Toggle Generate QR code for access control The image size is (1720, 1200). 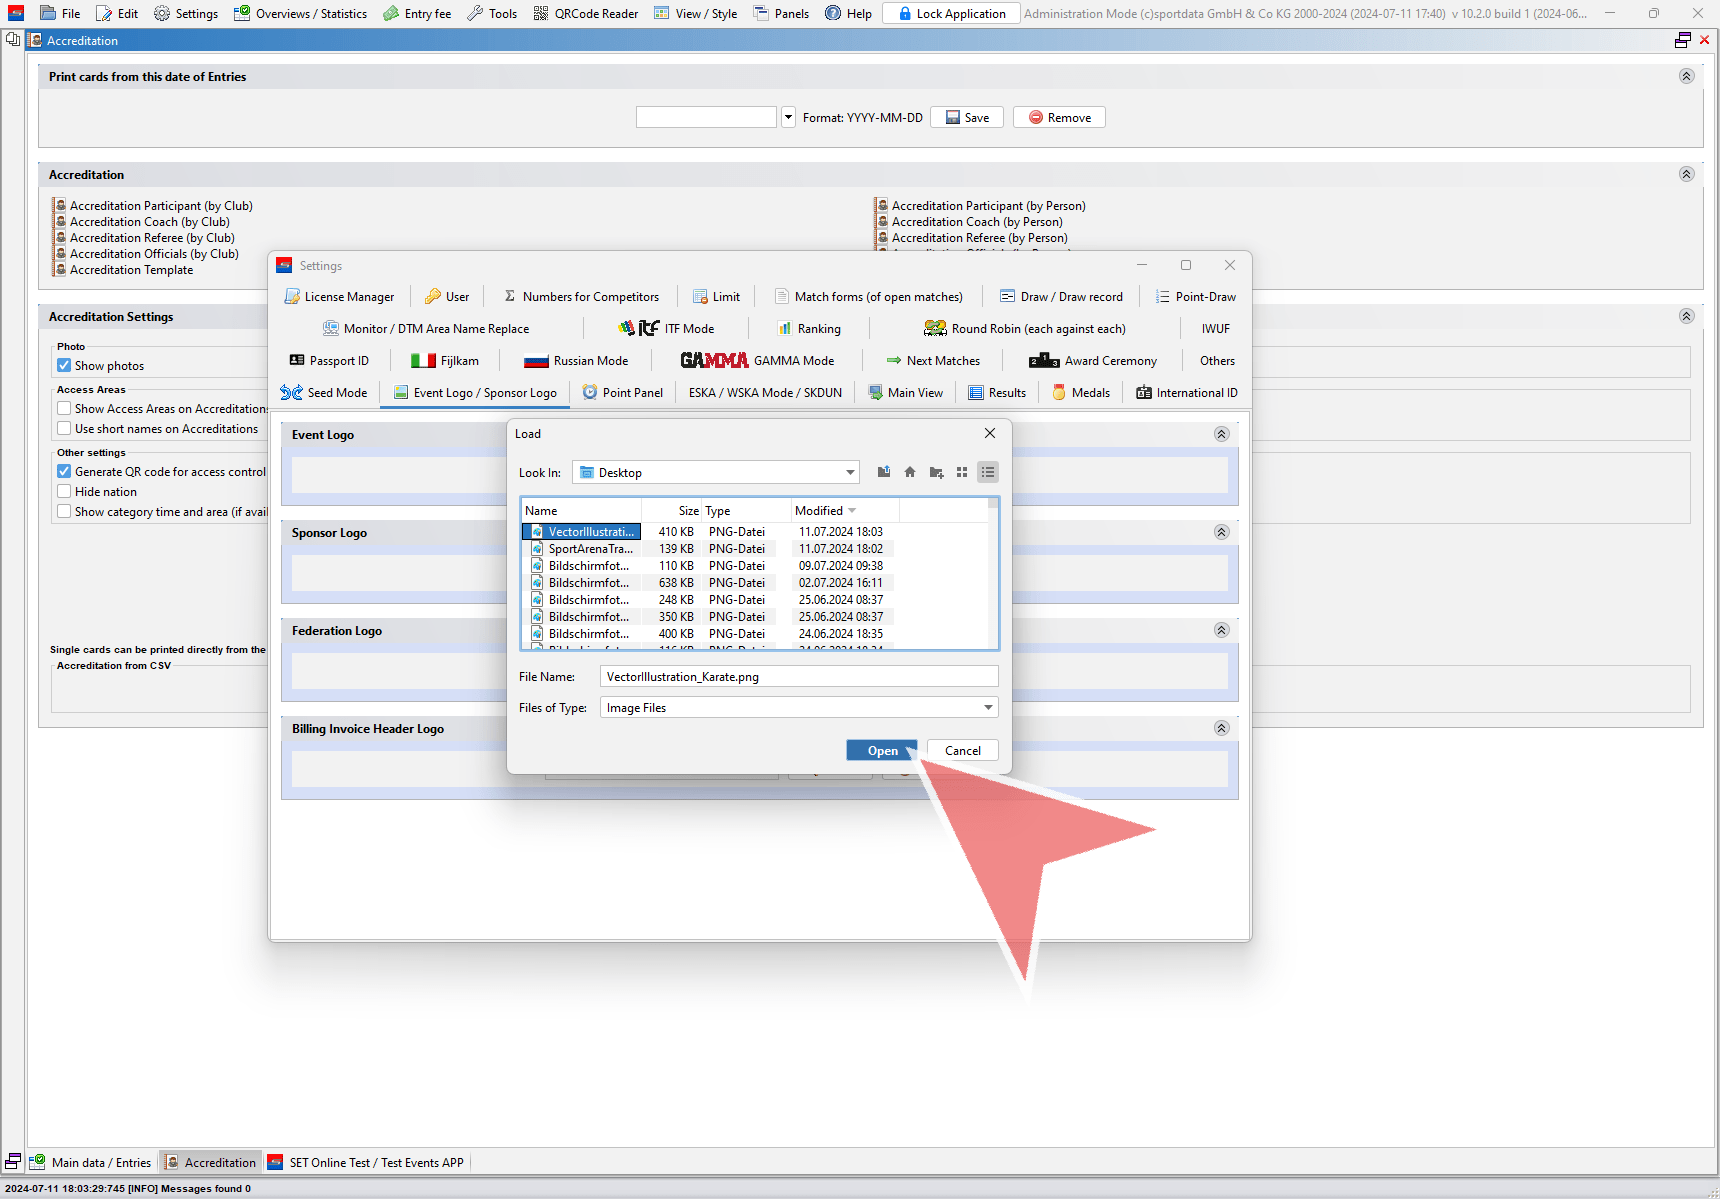tap(64, 472)
